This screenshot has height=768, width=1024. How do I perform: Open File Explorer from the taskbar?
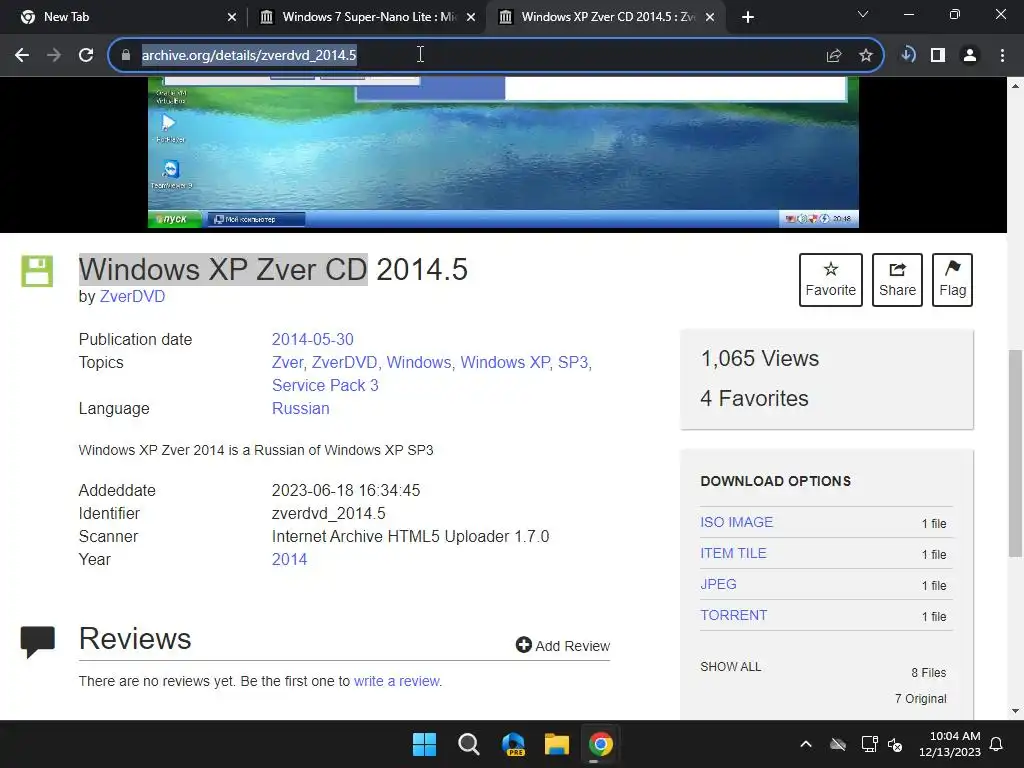click(x=557, y=744)
